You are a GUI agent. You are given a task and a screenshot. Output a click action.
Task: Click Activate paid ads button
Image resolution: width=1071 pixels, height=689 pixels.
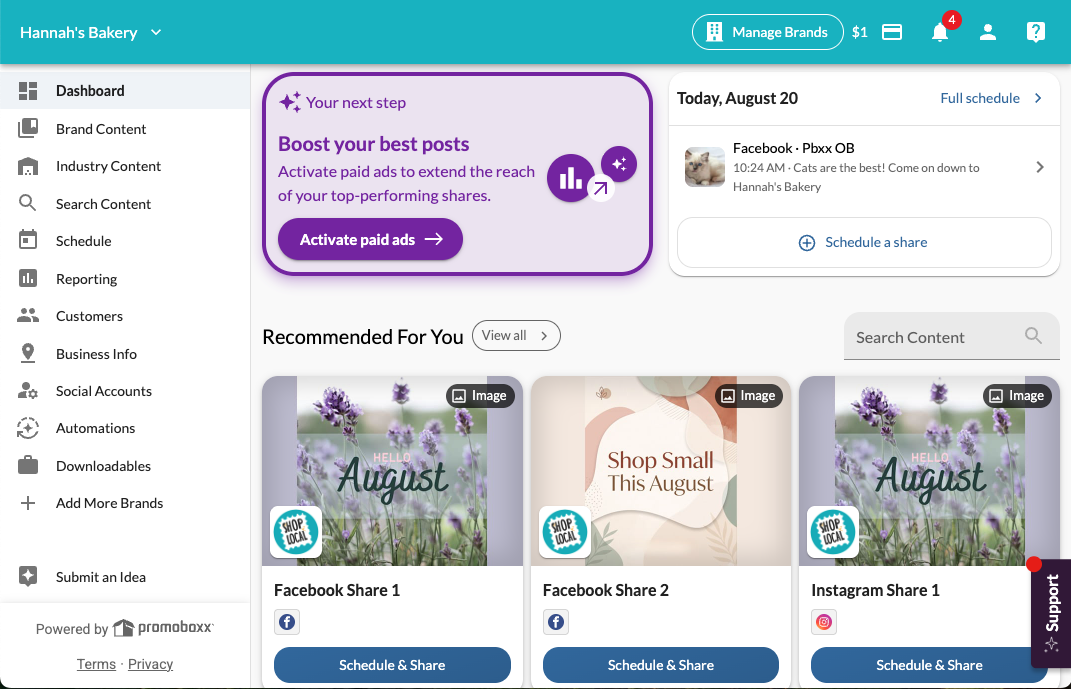(x=370, y=239)
